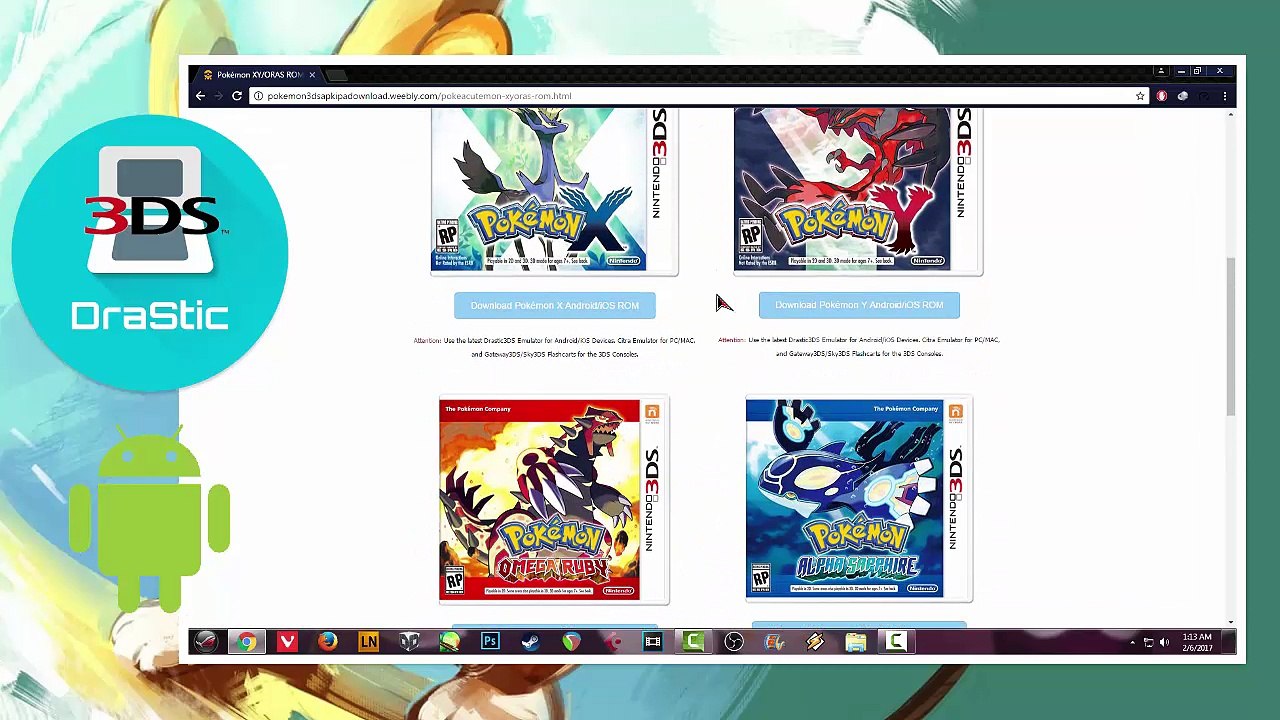Open the Chrome three-dot menu
The height and width of the screenshot is (720, 1280).
click(x=1225, y=96)
